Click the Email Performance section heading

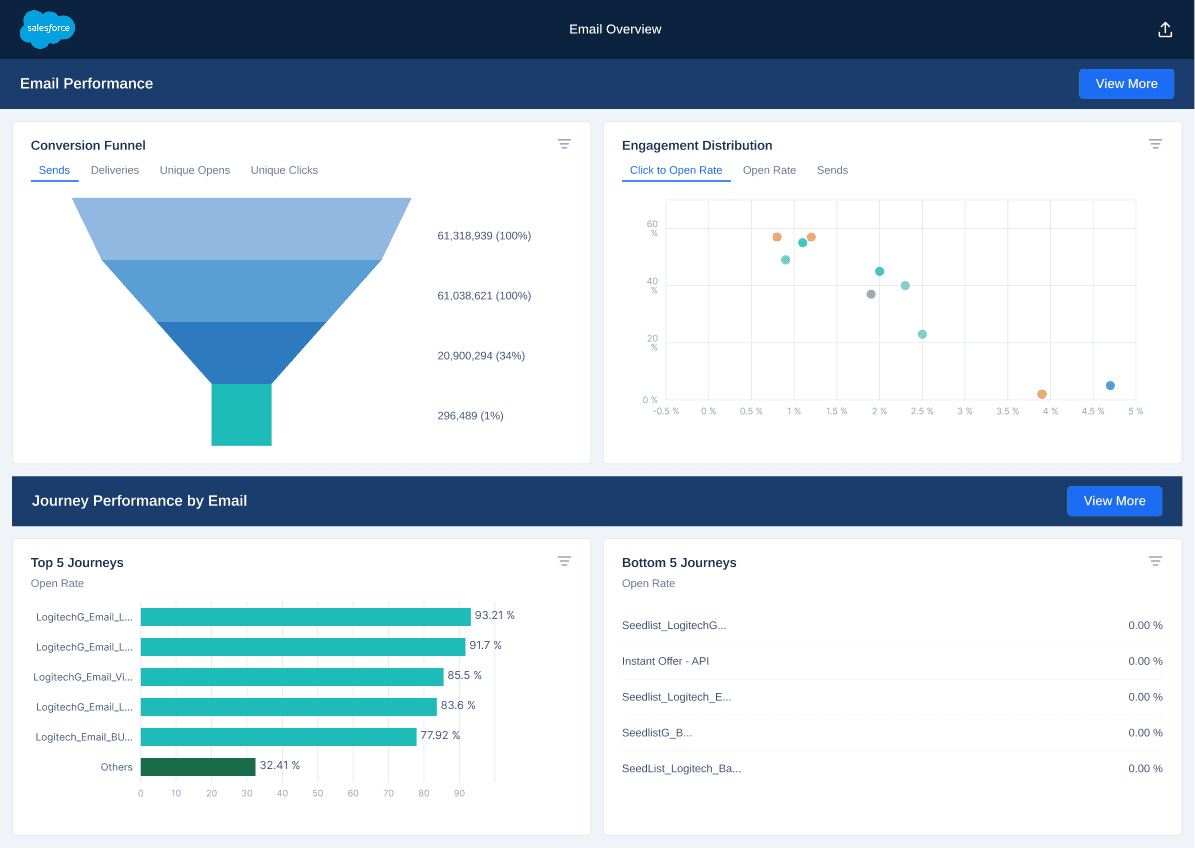tap(86, 84)
